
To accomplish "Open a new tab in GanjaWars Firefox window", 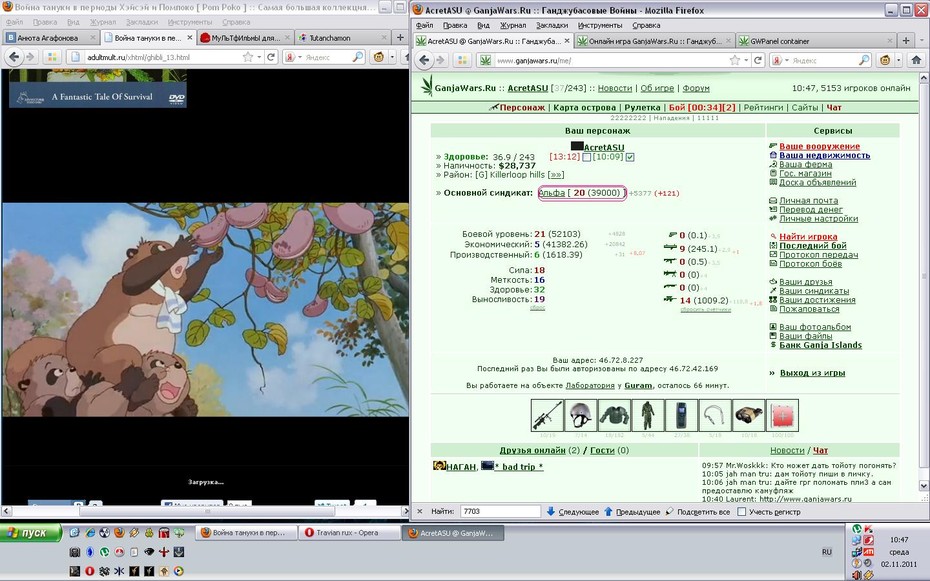I will point(906,41).
